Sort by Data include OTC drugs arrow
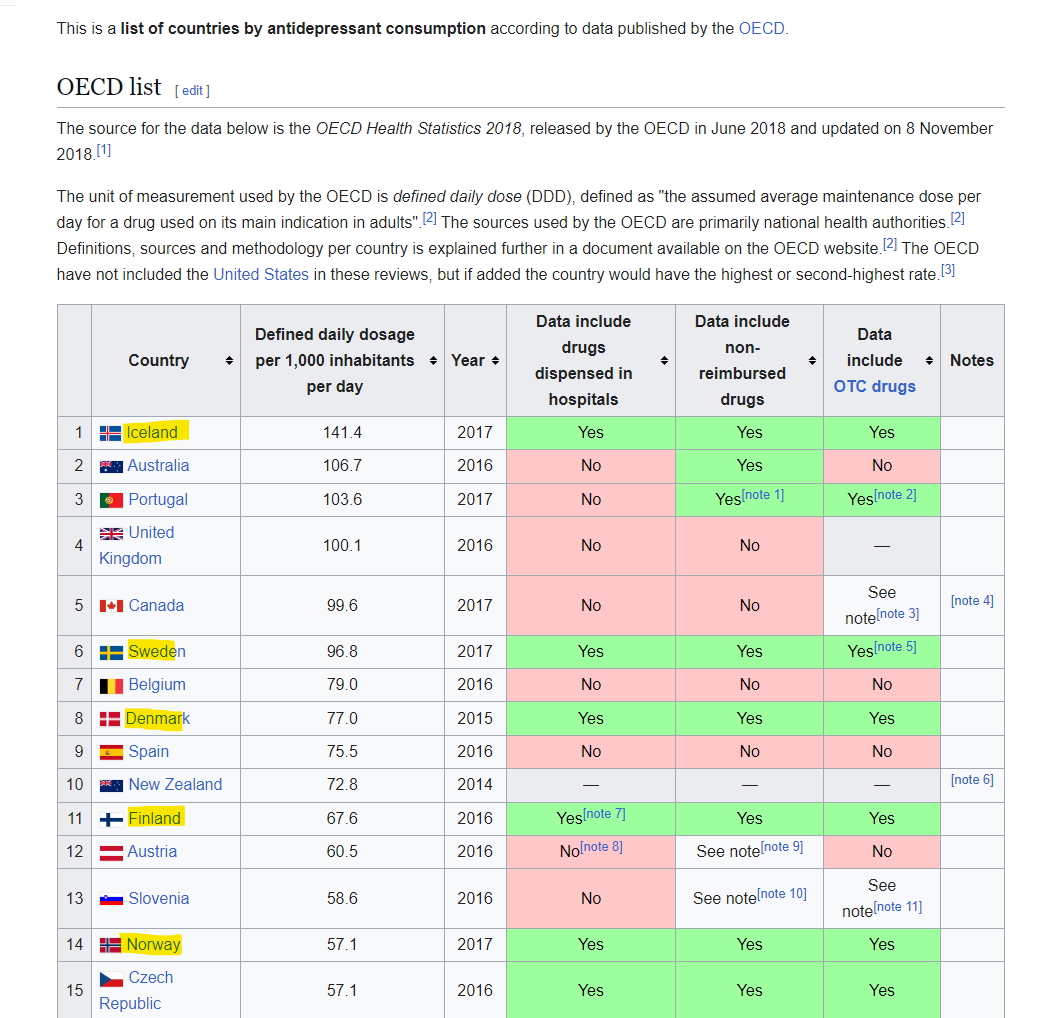This screenshot has height=1018, width=1039. tap(929, 361)
